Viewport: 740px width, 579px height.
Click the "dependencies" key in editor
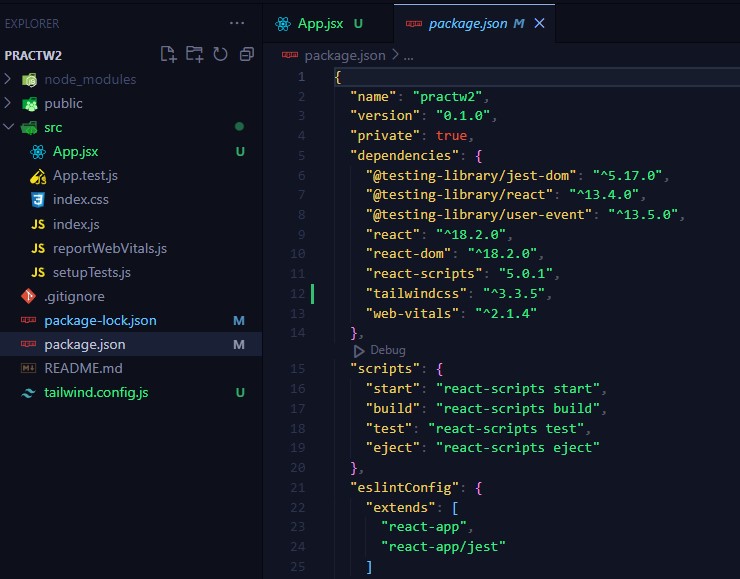[x=404, y=155]
